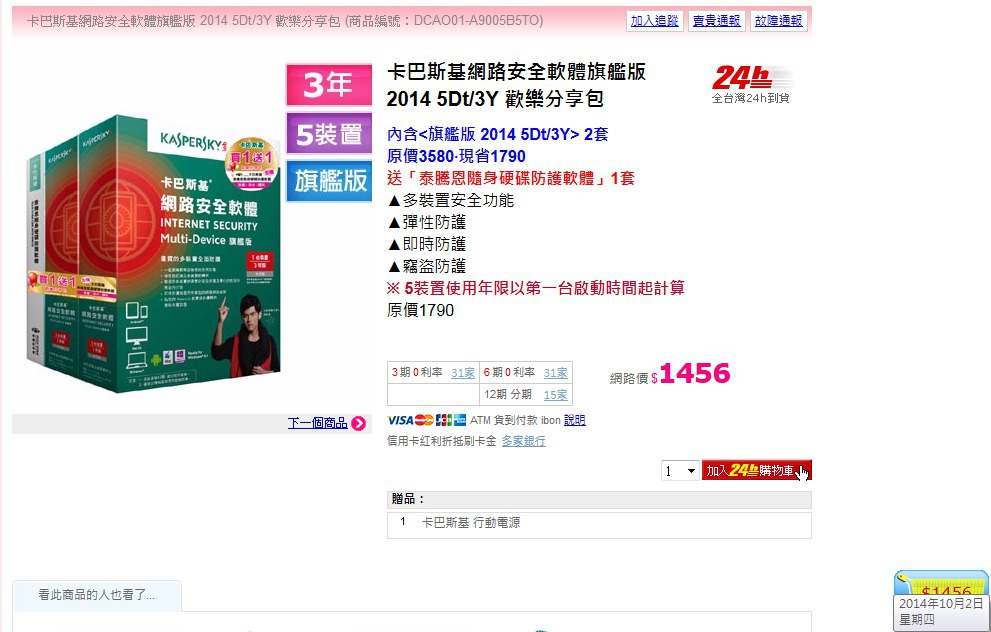This screenshot has height=632, width=991.
Task: Click the VISA payment icon
Action: click(400, 420)
